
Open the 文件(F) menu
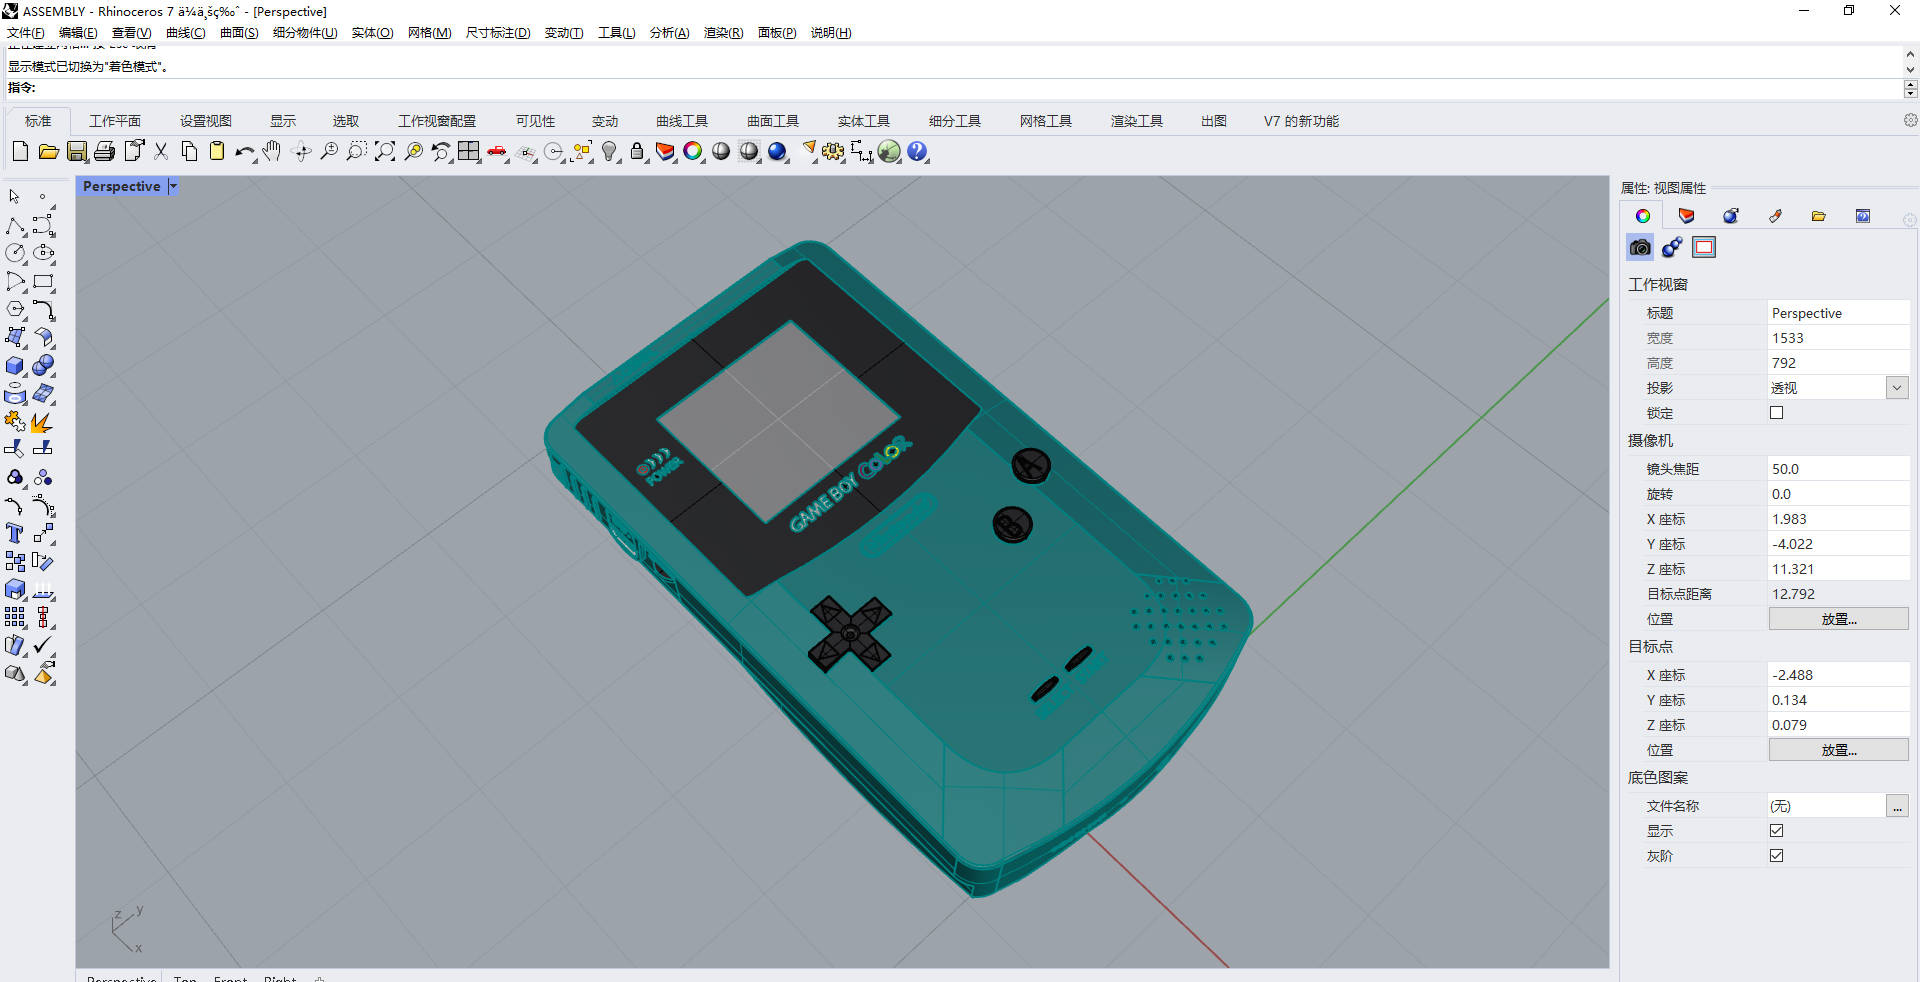(x=26, y=33)
